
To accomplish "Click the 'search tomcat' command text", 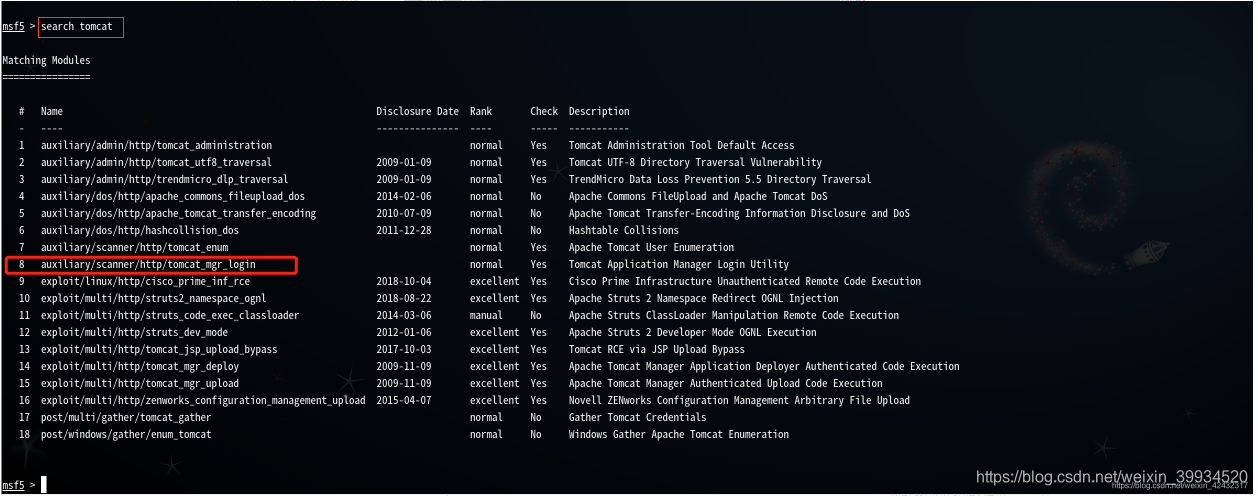I will (x=79, y=26).
